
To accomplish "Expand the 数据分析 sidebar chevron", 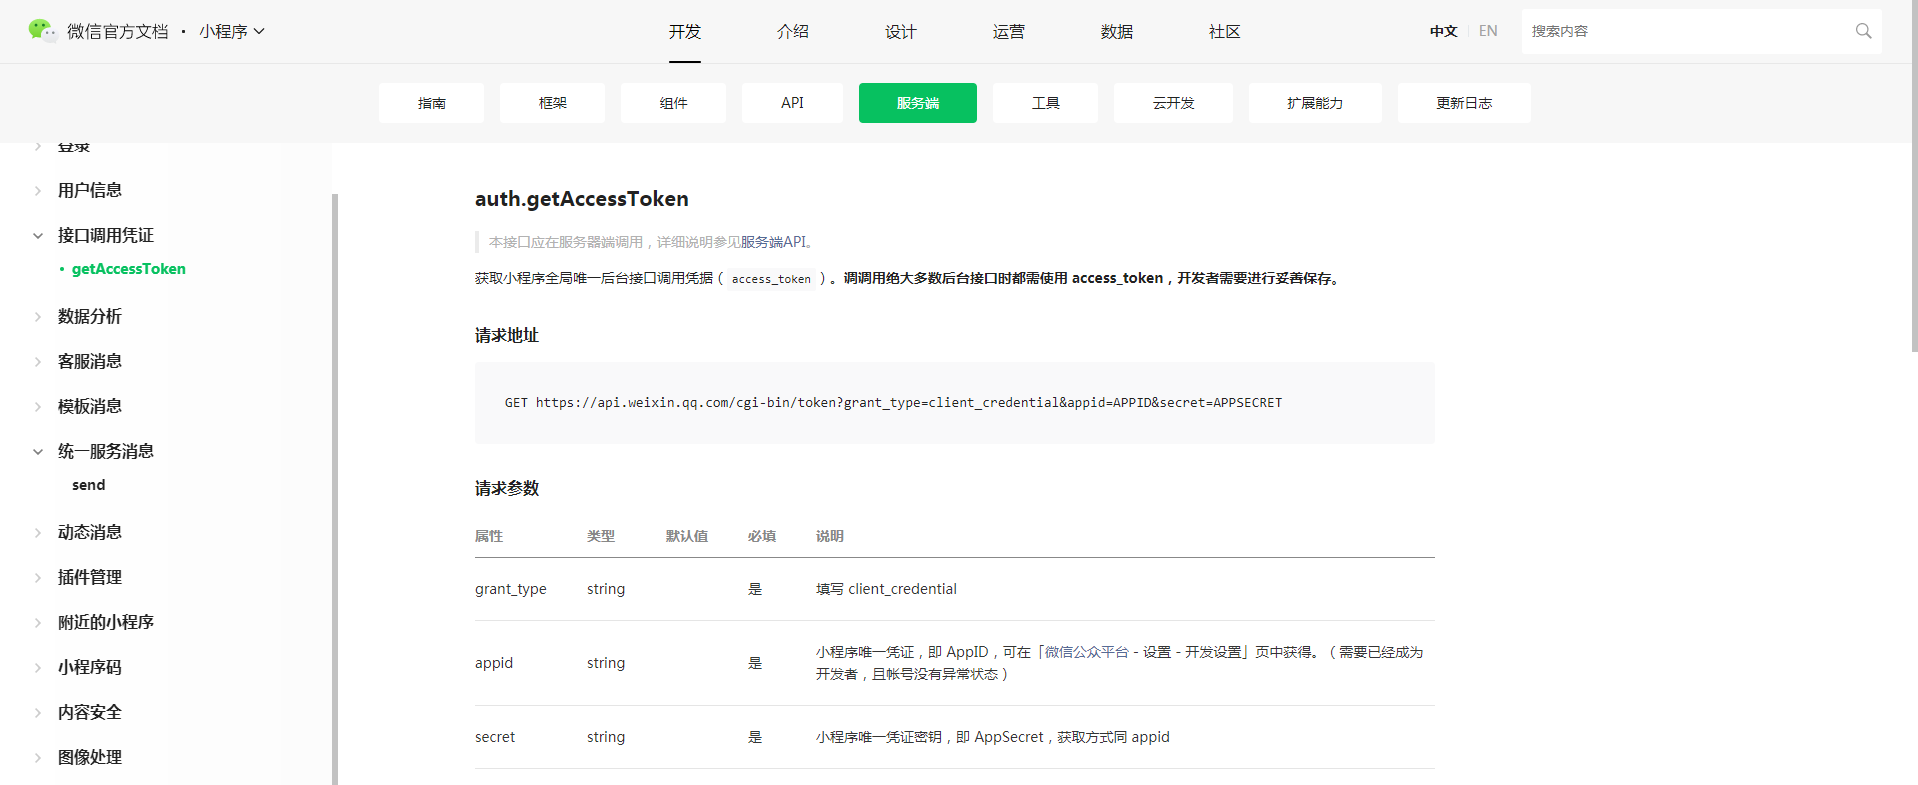I will [38, 316].
